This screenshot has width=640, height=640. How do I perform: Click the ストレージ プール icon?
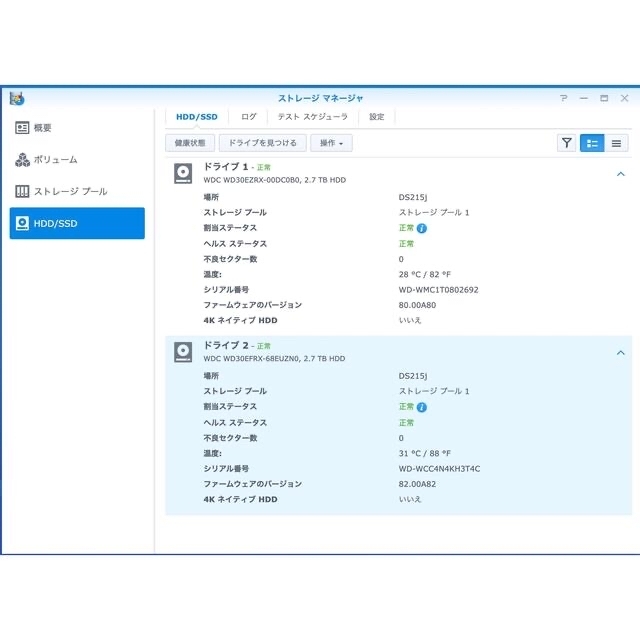(x=22, y=191)
